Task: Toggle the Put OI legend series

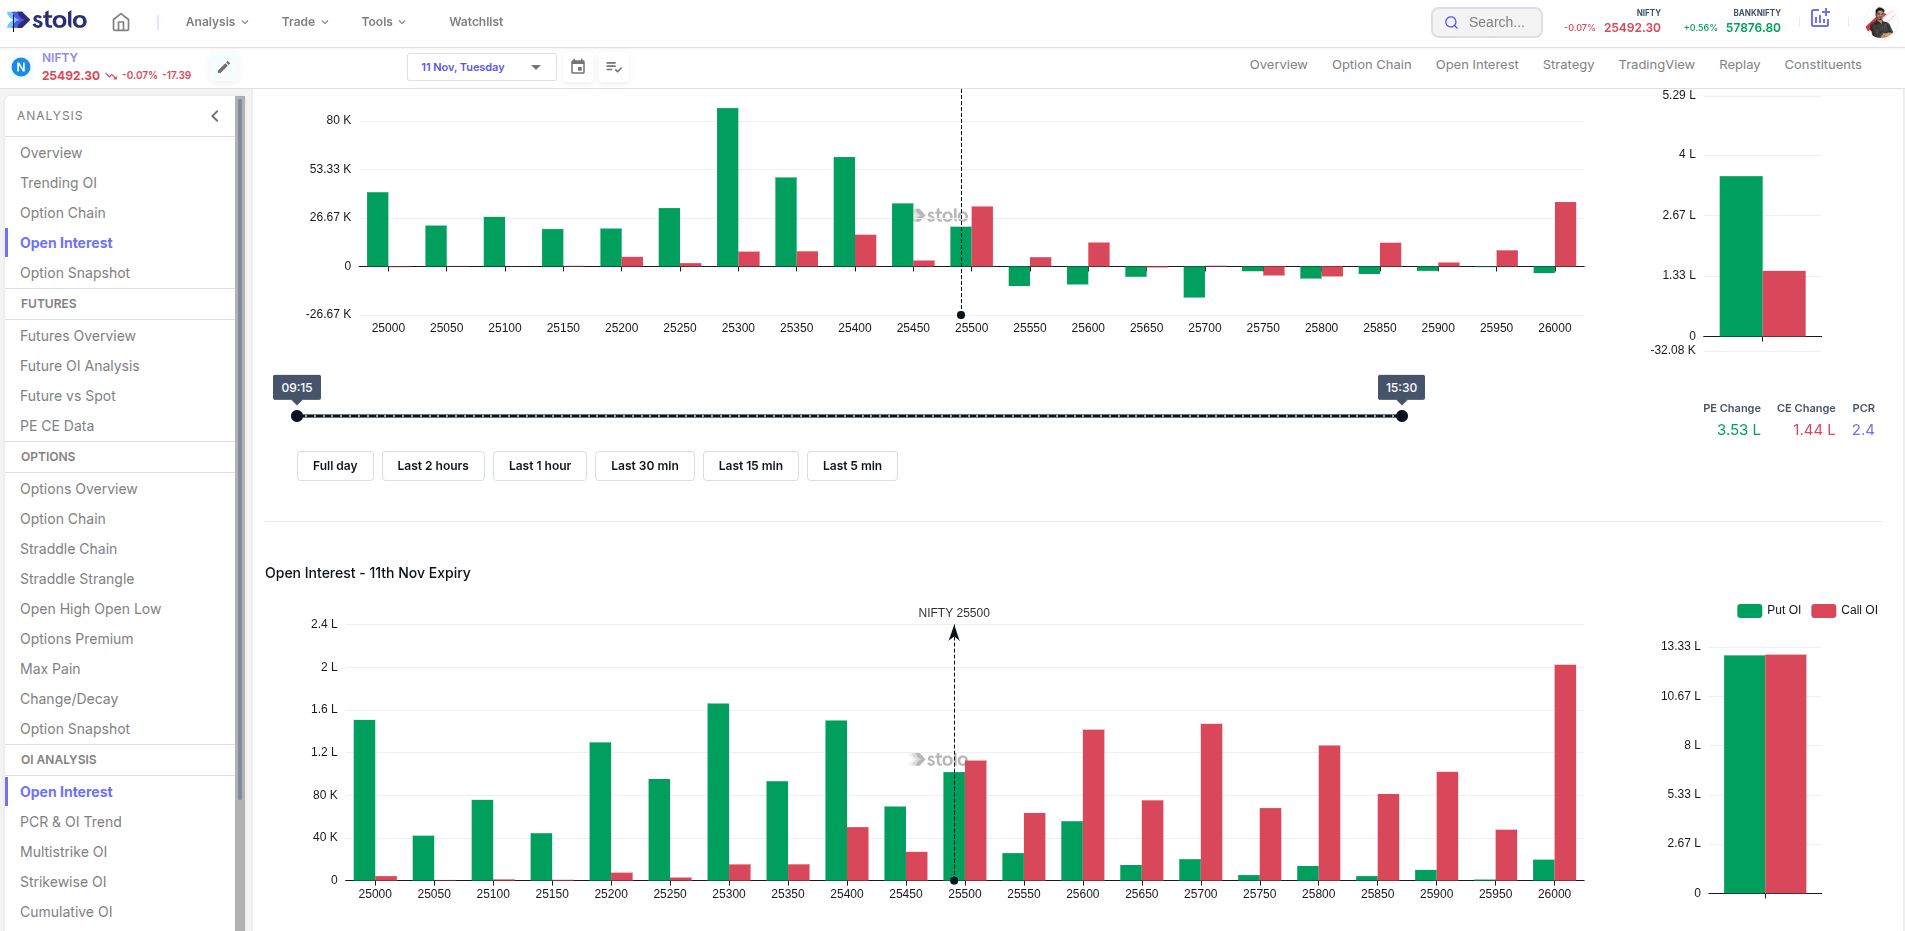Action: coord(1769,610)
